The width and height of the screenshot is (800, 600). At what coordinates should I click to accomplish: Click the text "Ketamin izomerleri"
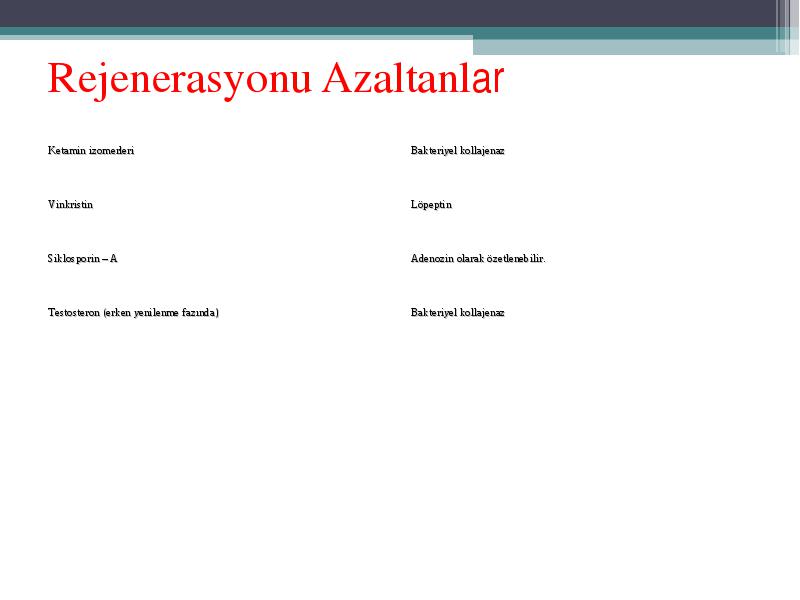pyautogui.click(x=91, y=151)
